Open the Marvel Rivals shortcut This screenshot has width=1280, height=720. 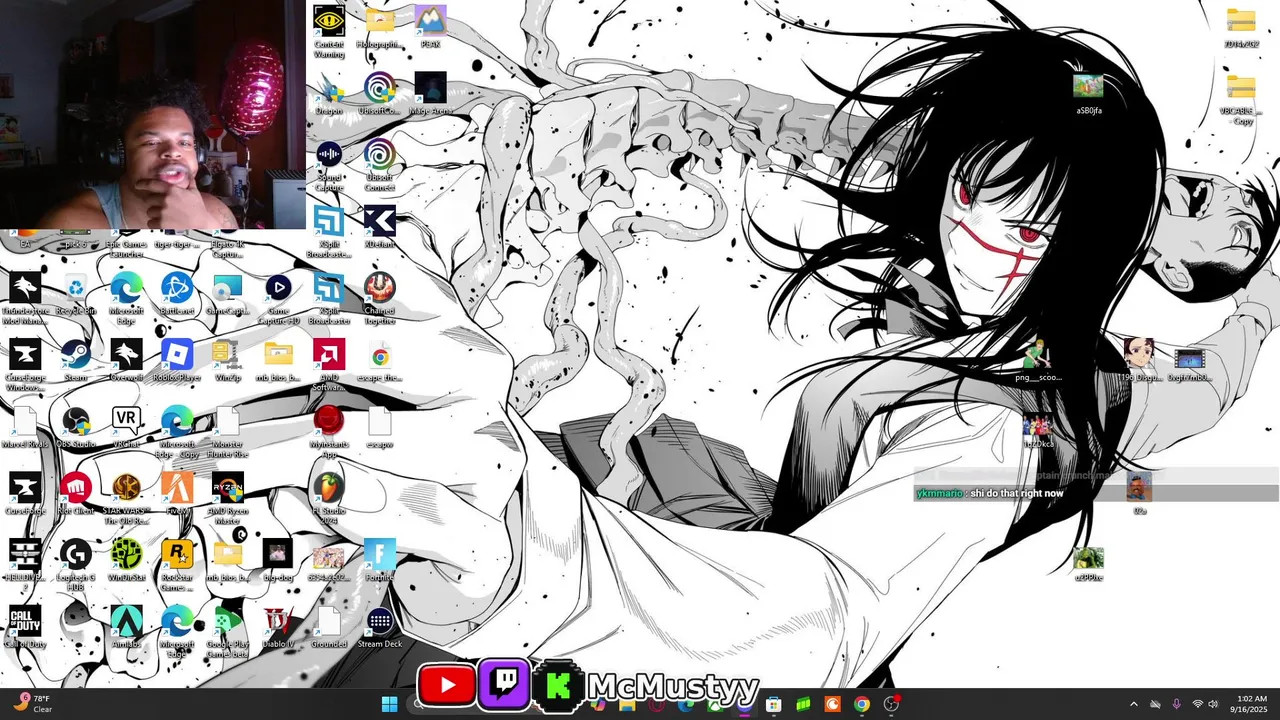(25, 427)
